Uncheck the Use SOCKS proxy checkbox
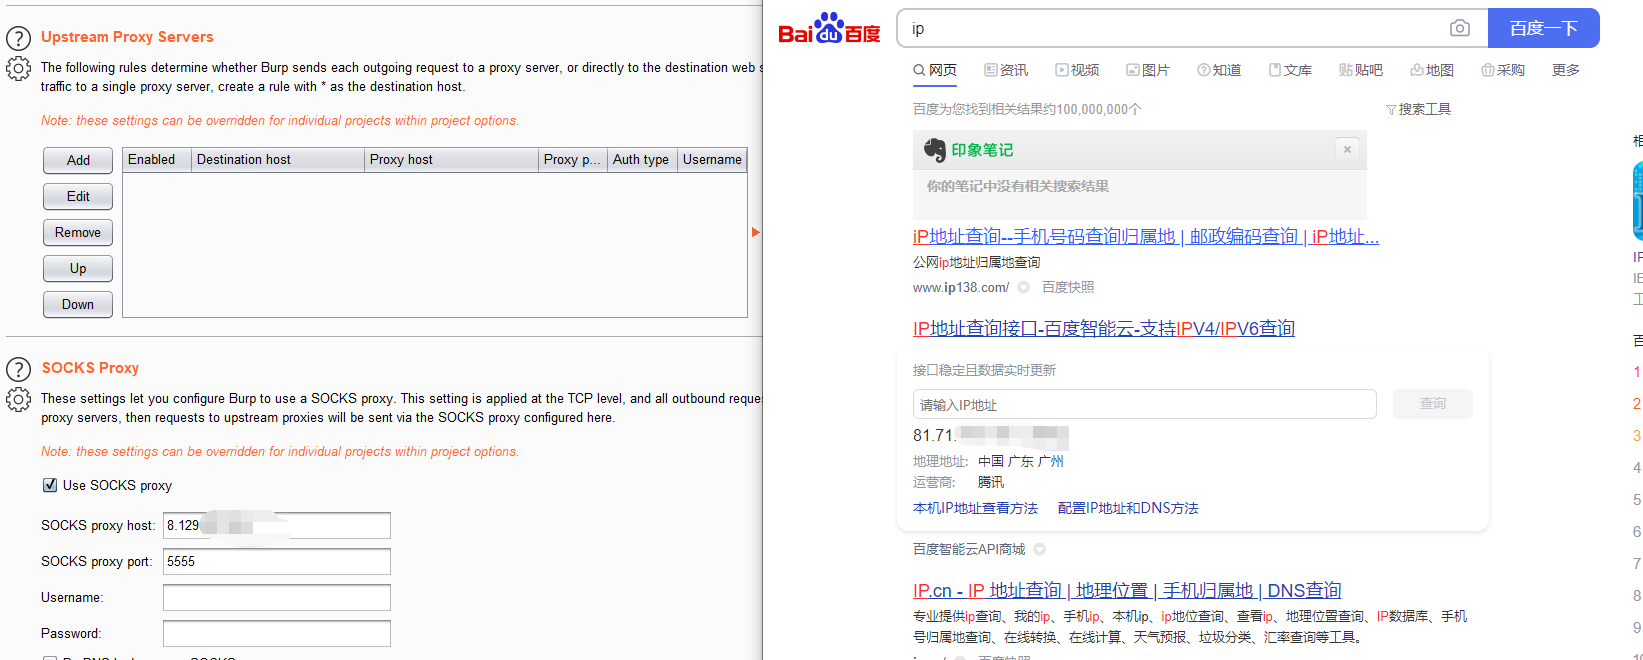The image size is (1643, 660). (50, 485)
